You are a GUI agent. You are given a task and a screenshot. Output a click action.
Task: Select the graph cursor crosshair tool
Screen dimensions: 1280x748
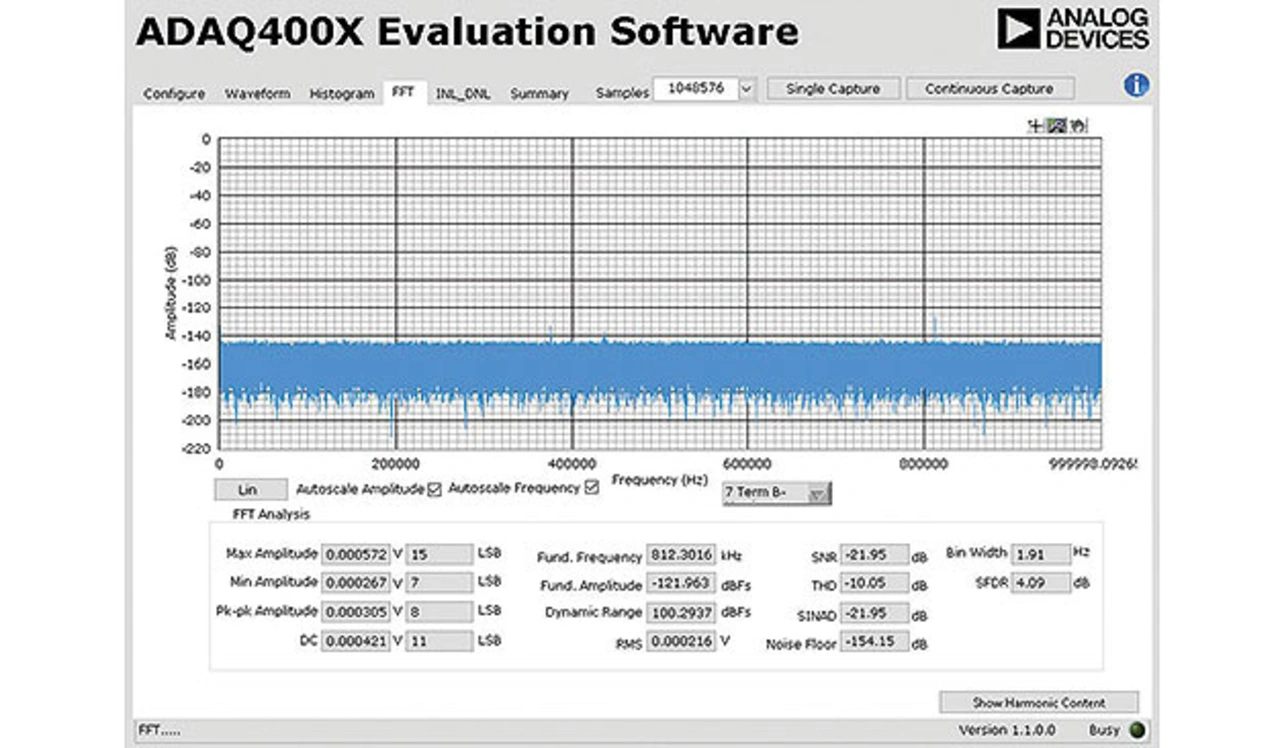tap(1036, 126)
